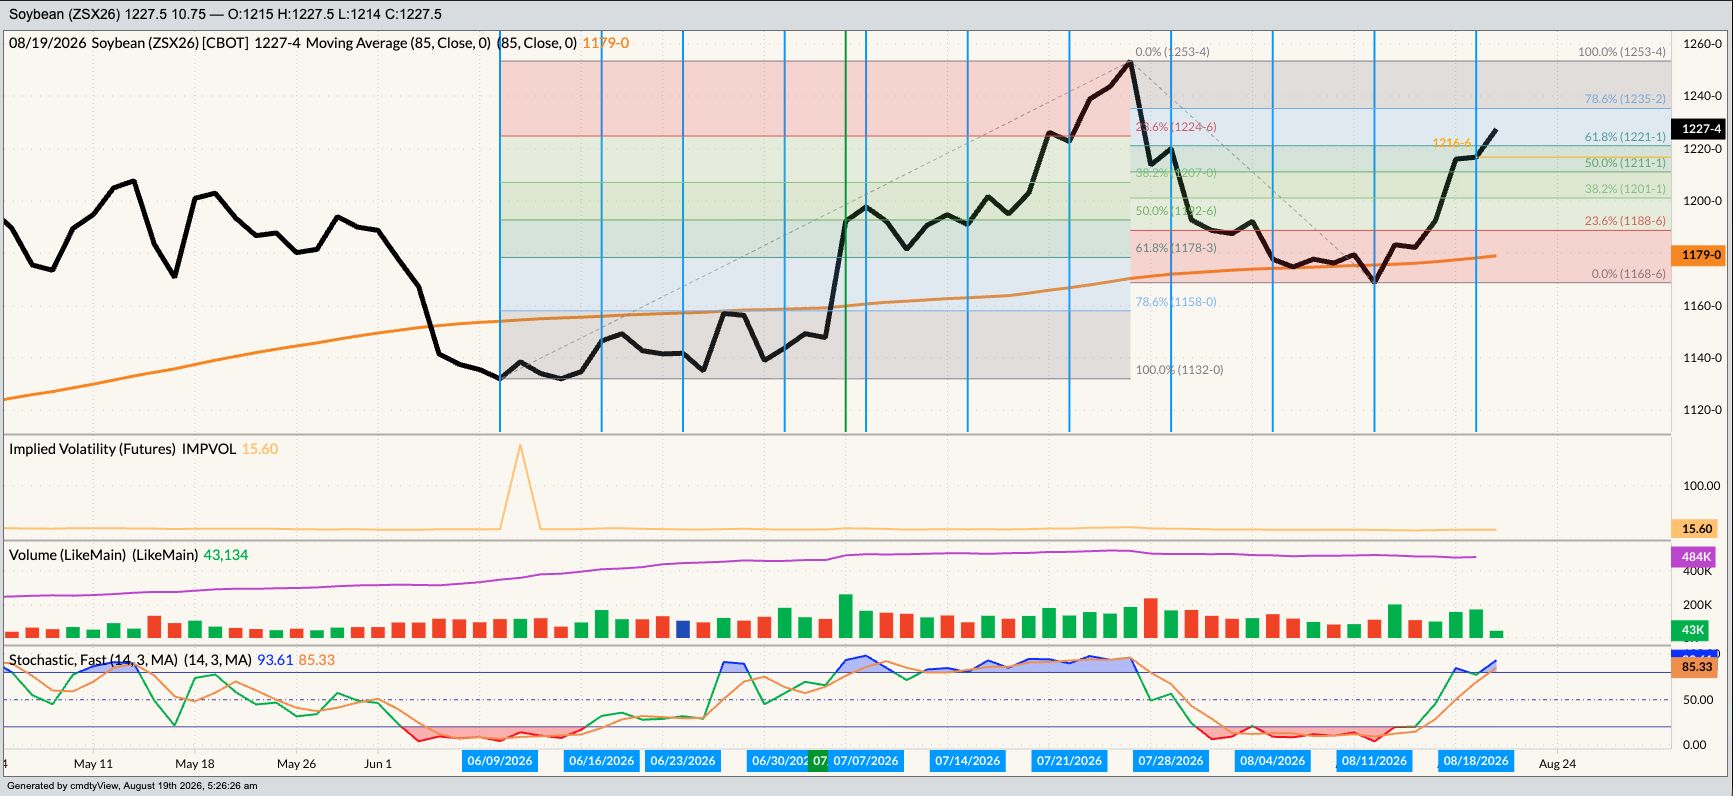Click the black 1227-4 price tag

click(x=1701, y=128)
